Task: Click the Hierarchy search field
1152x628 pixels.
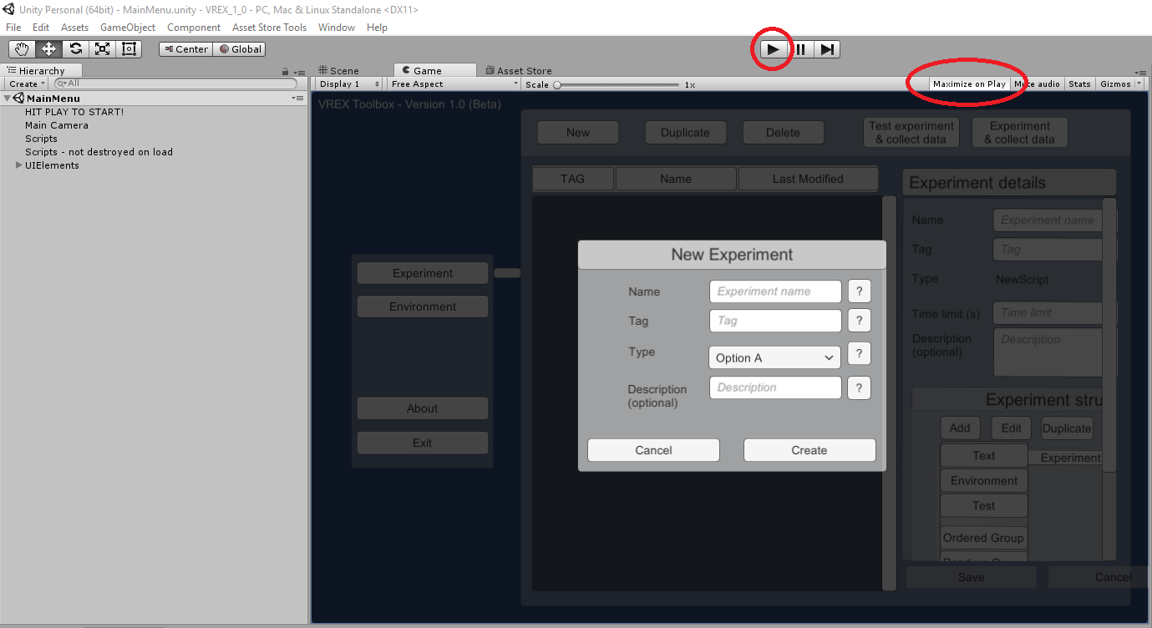Action: click(175, 84)
